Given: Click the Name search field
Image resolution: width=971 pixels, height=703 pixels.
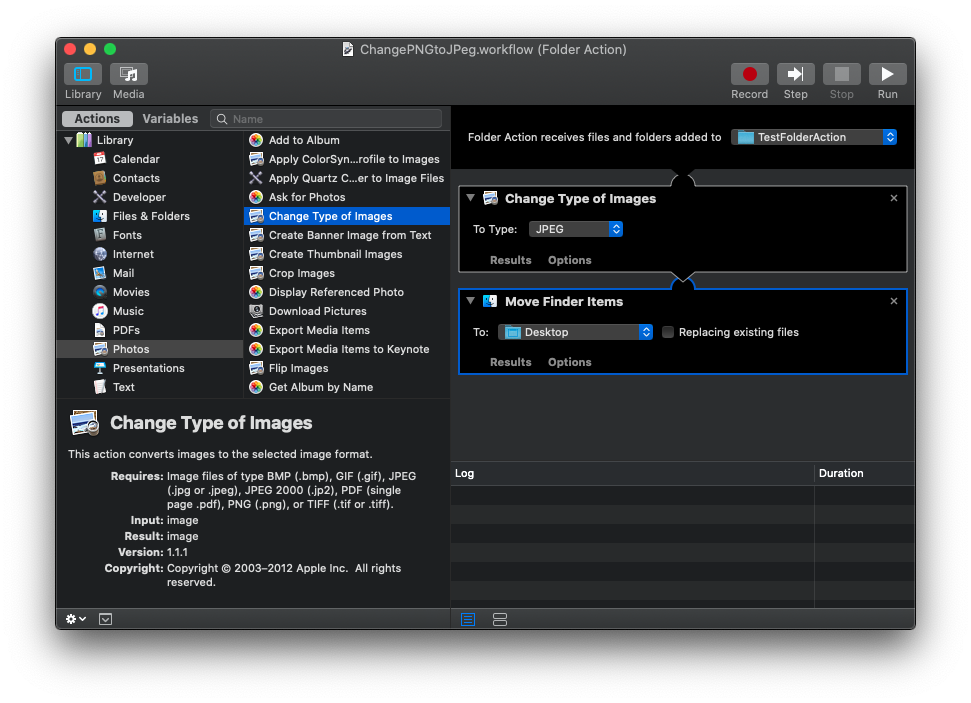Looking at the screenshot, I should click(x=330, y=119).
